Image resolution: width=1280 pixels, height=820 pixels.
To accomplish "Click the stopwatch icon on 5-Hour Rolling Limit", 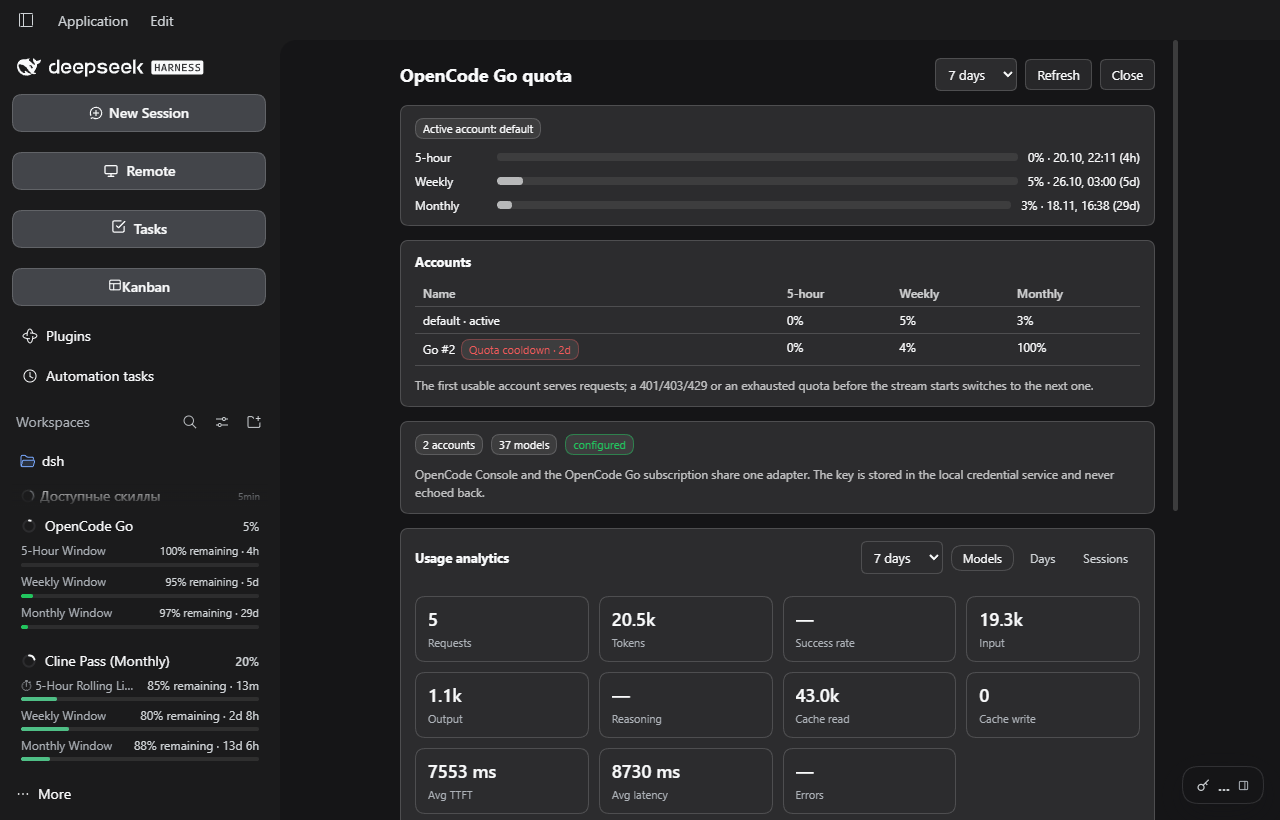I will pos(27,686).
